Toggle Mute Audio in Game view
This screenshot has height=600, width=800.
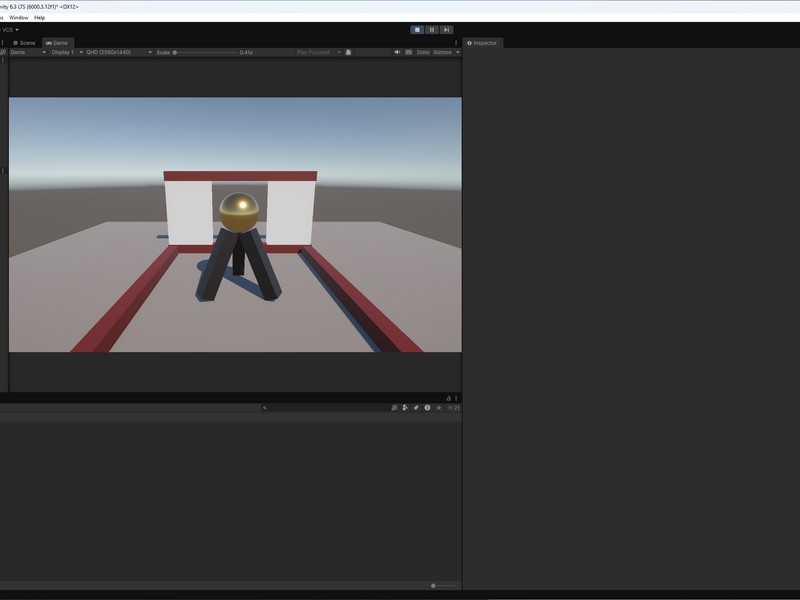(397, 52)
